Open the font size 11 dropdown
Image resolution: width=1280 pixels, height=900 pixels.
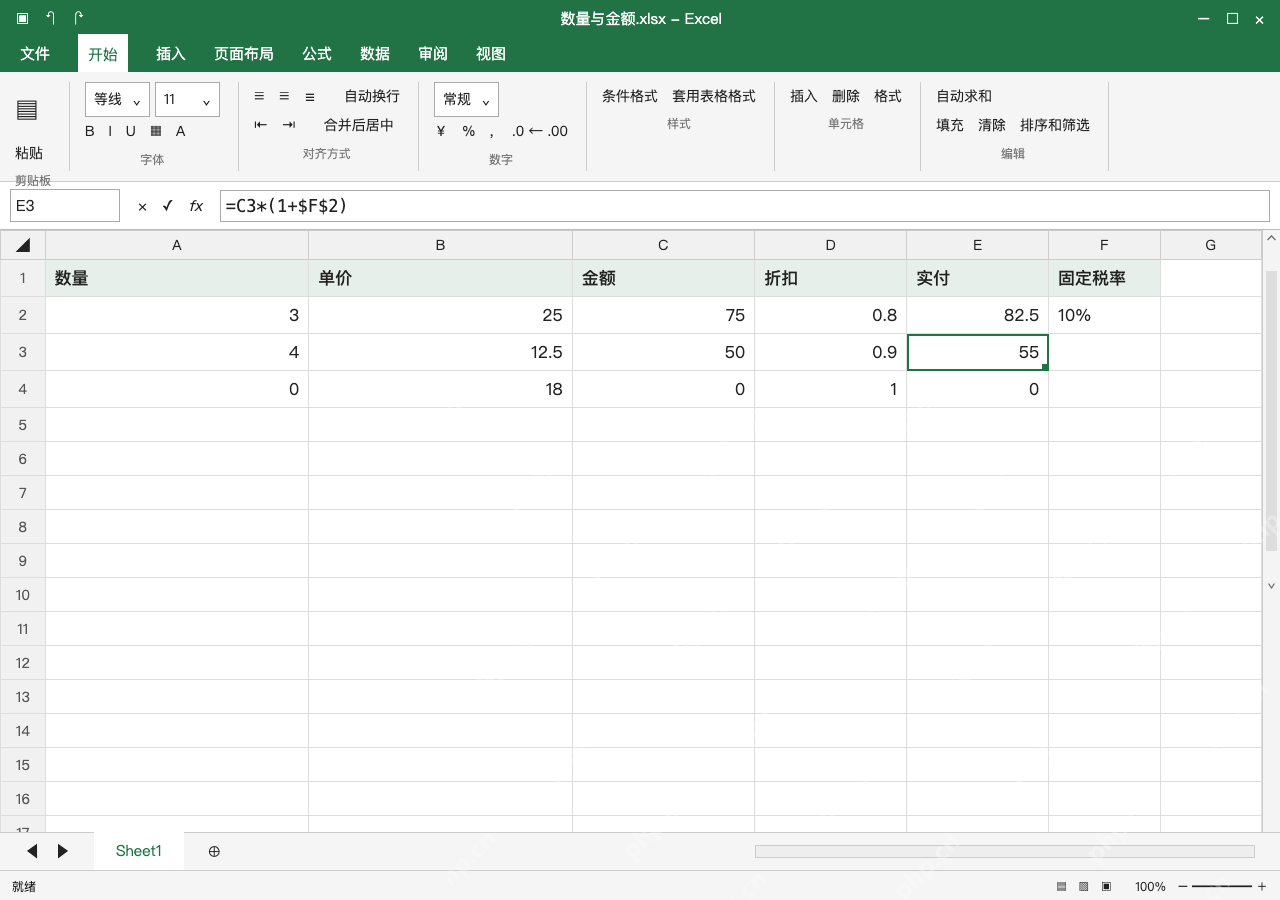coord(187,99)
